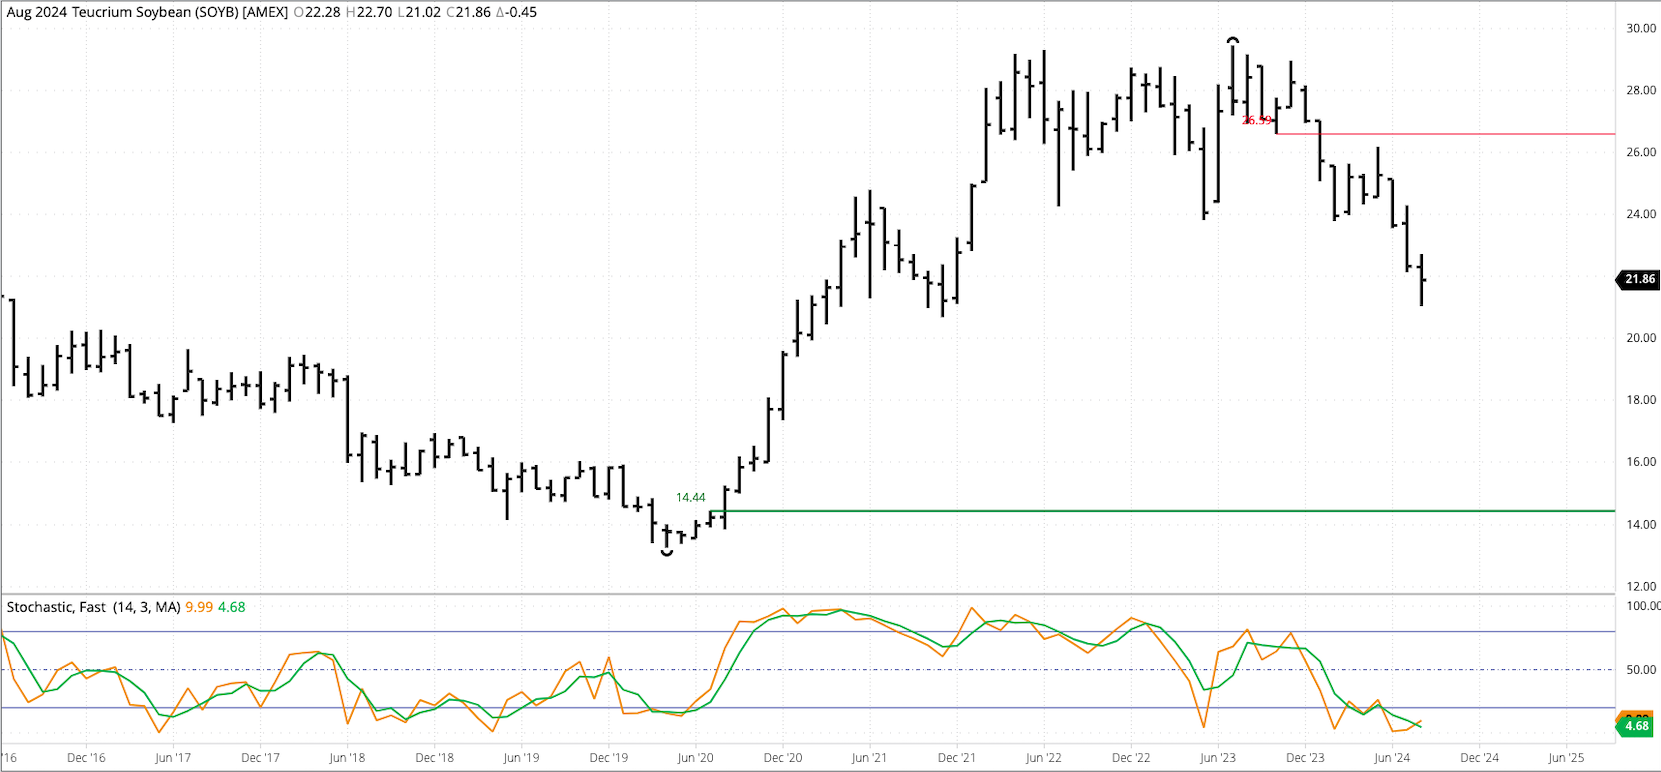Select the green 14.44 support label
The width and height of the screenshot is (1661, 772).
click(690, 497)
